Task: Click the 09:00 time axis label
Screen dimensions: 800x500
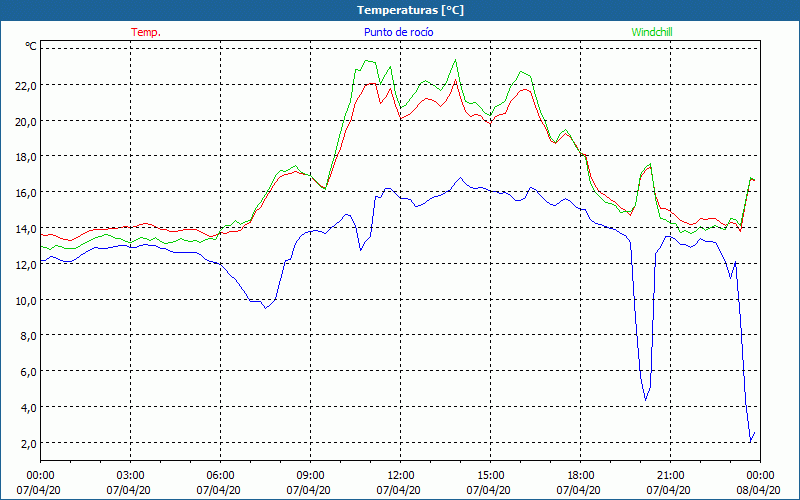Action: pos(310,476)
